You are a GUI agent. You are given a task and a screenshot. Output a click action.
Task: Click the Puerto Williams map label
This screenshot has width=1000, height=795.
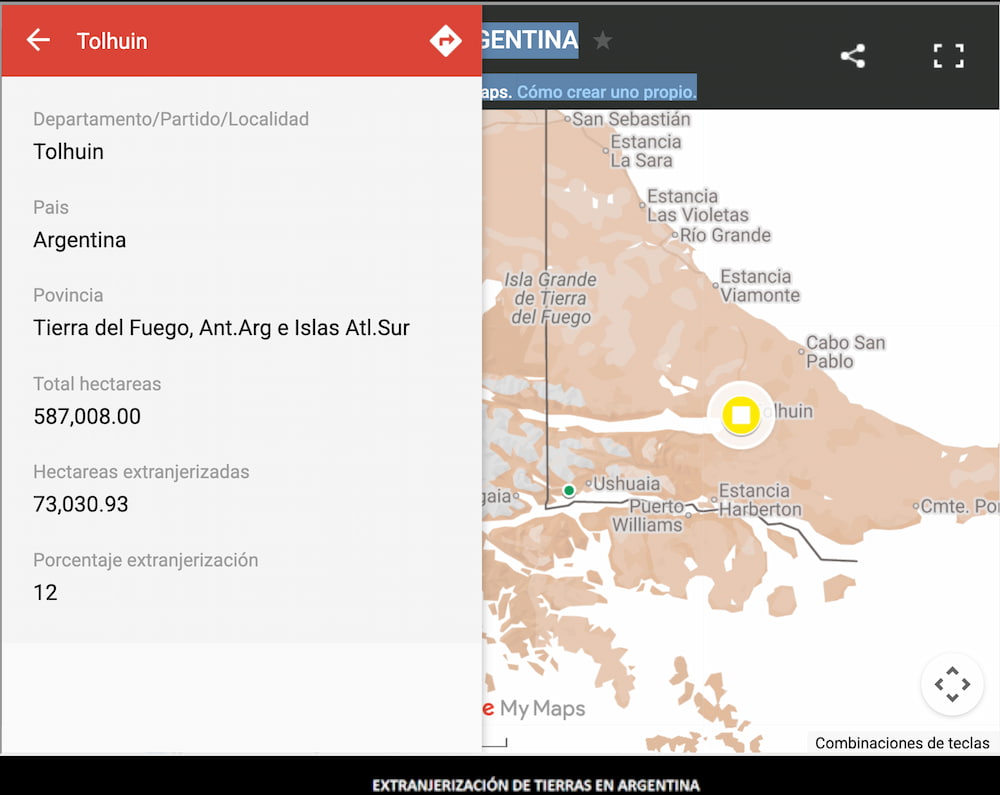tap(649, 516)
